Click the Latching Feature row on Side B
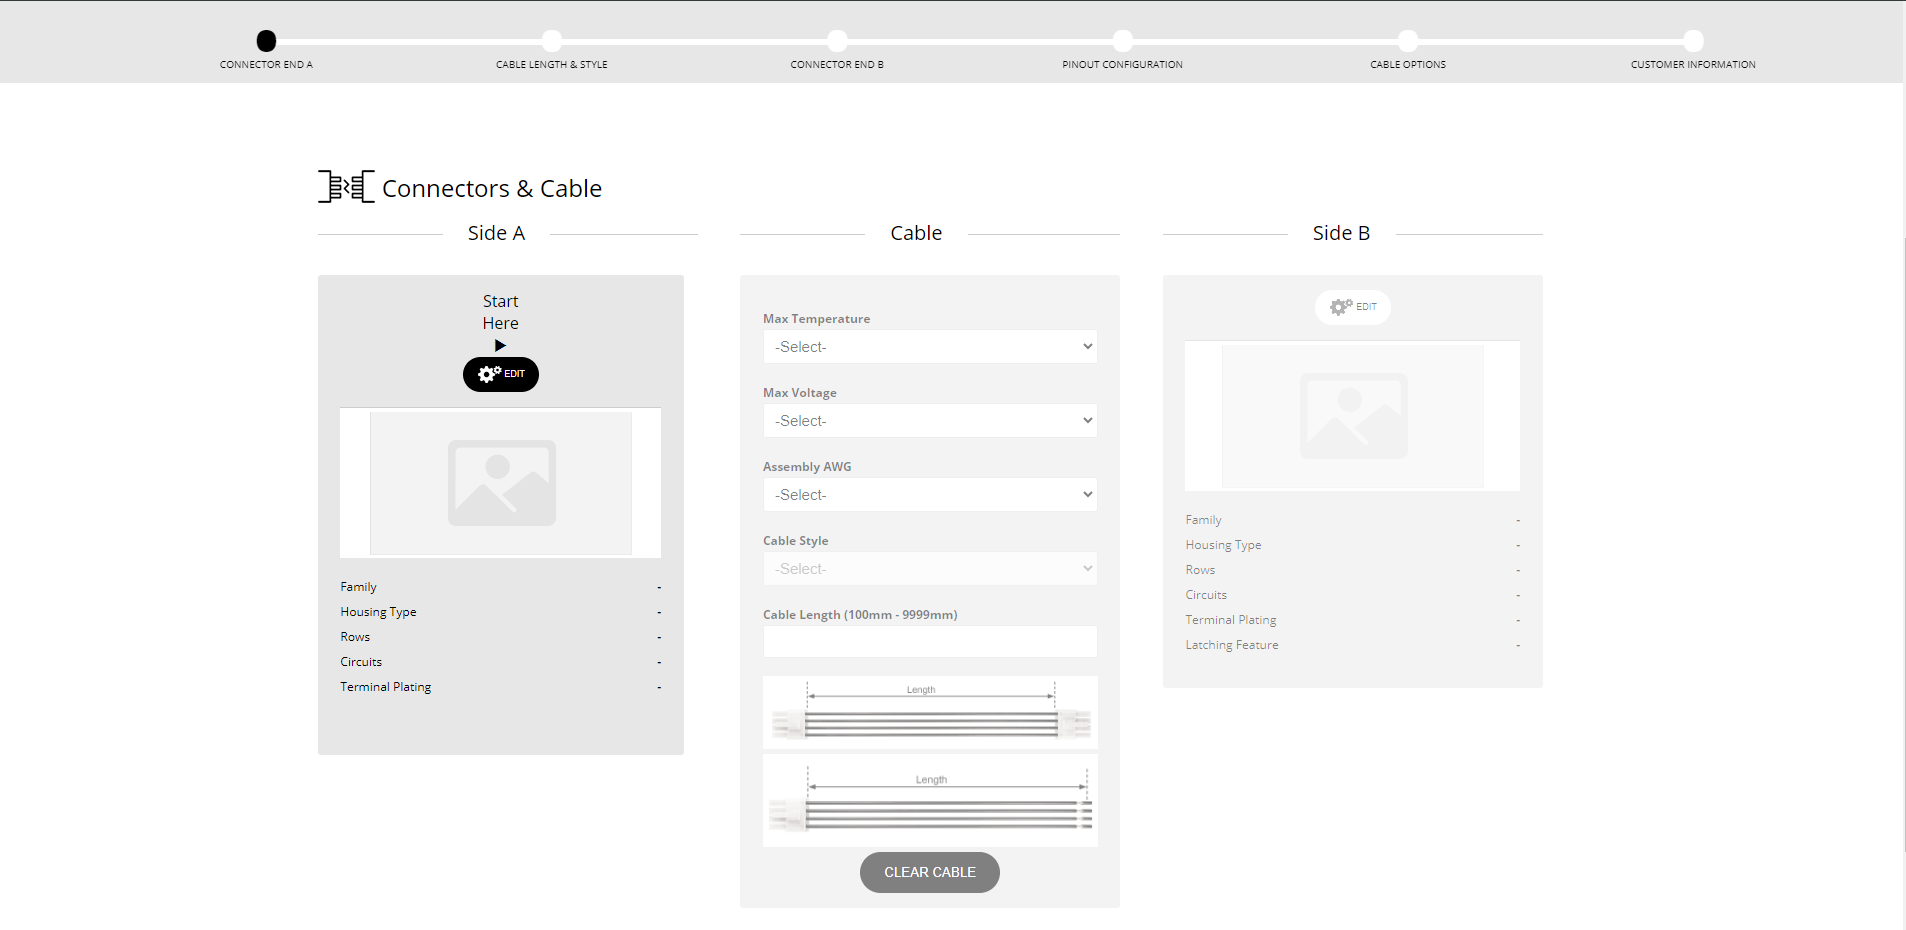1906x930 pixels. (1232, 645)
